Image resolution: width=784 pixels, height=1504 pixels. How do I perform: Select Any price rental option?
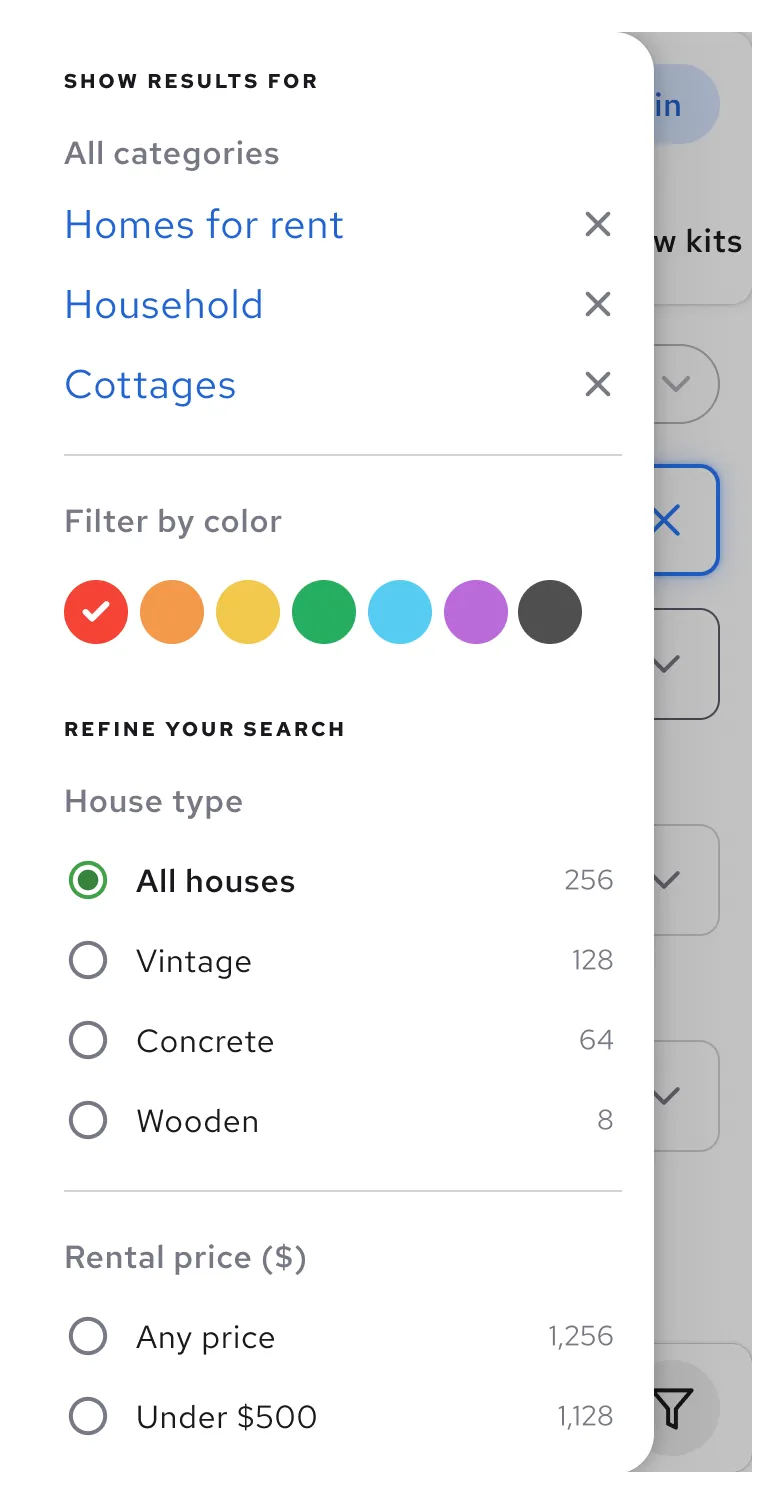[88, 1337]
